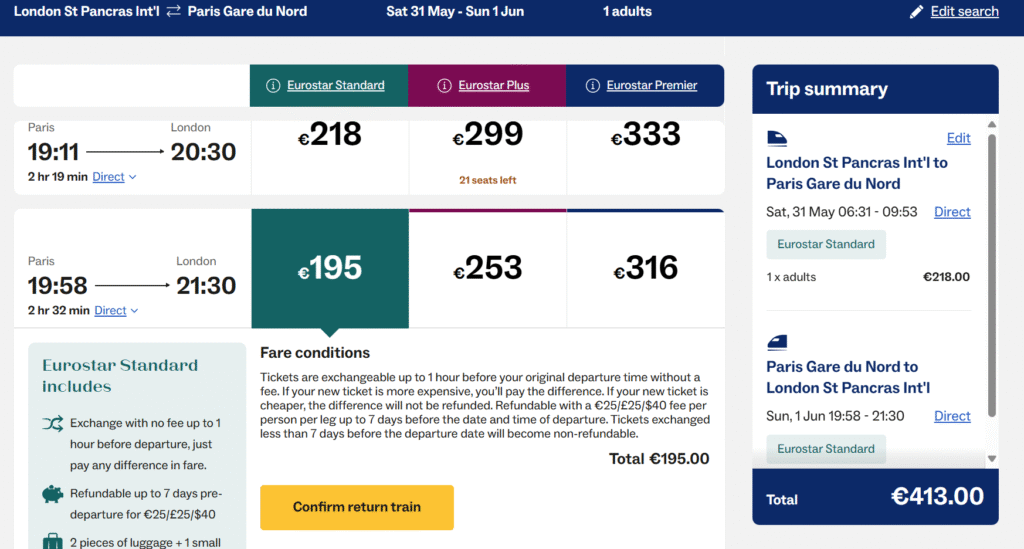Select the €195 Standard fare for 19:58
The image size is (1024, 549).
pos(330,268)
